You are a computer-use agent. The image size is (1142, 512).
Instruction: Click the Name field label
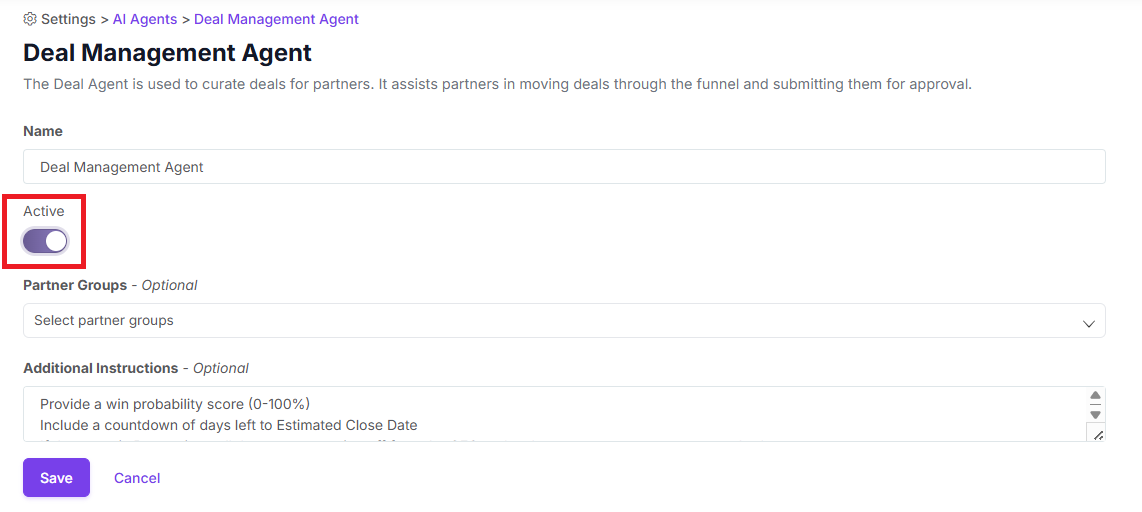[43, 131]
